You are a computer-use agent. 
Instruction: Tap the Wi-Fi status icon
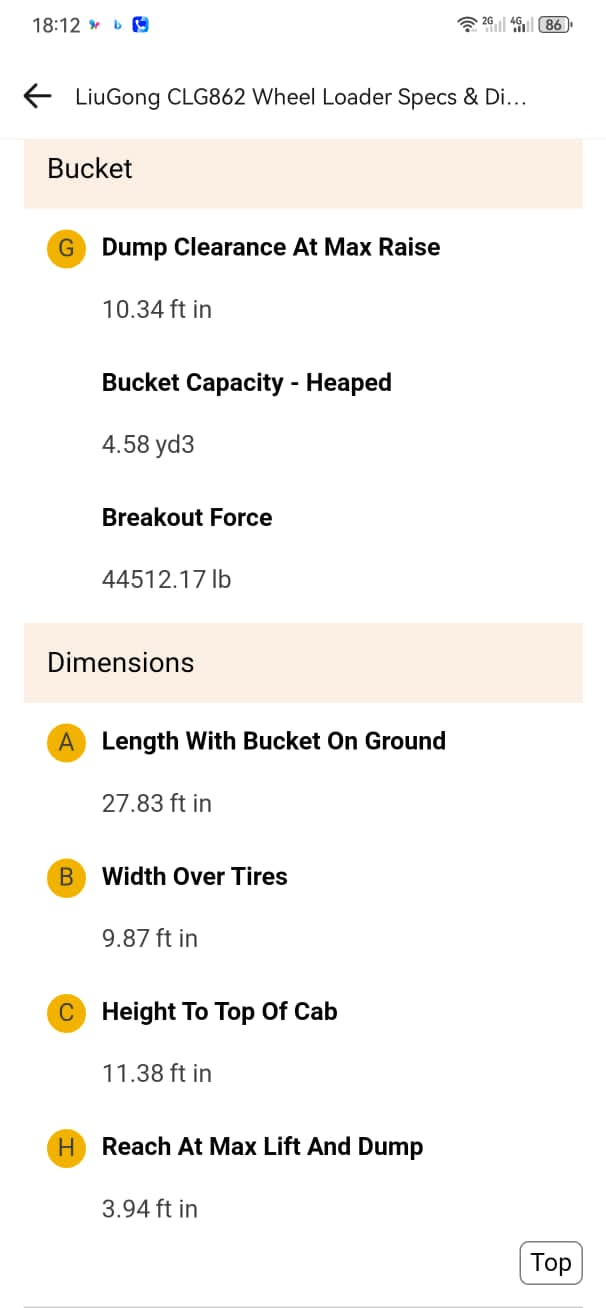467,25
